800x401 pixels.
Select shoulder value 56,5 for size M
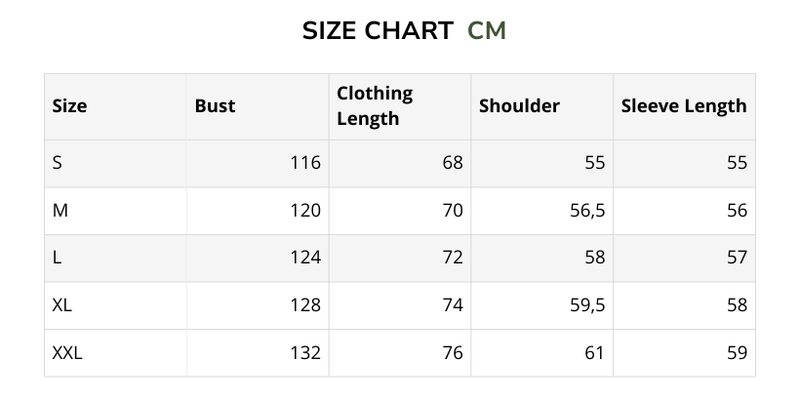click(586, 210)
